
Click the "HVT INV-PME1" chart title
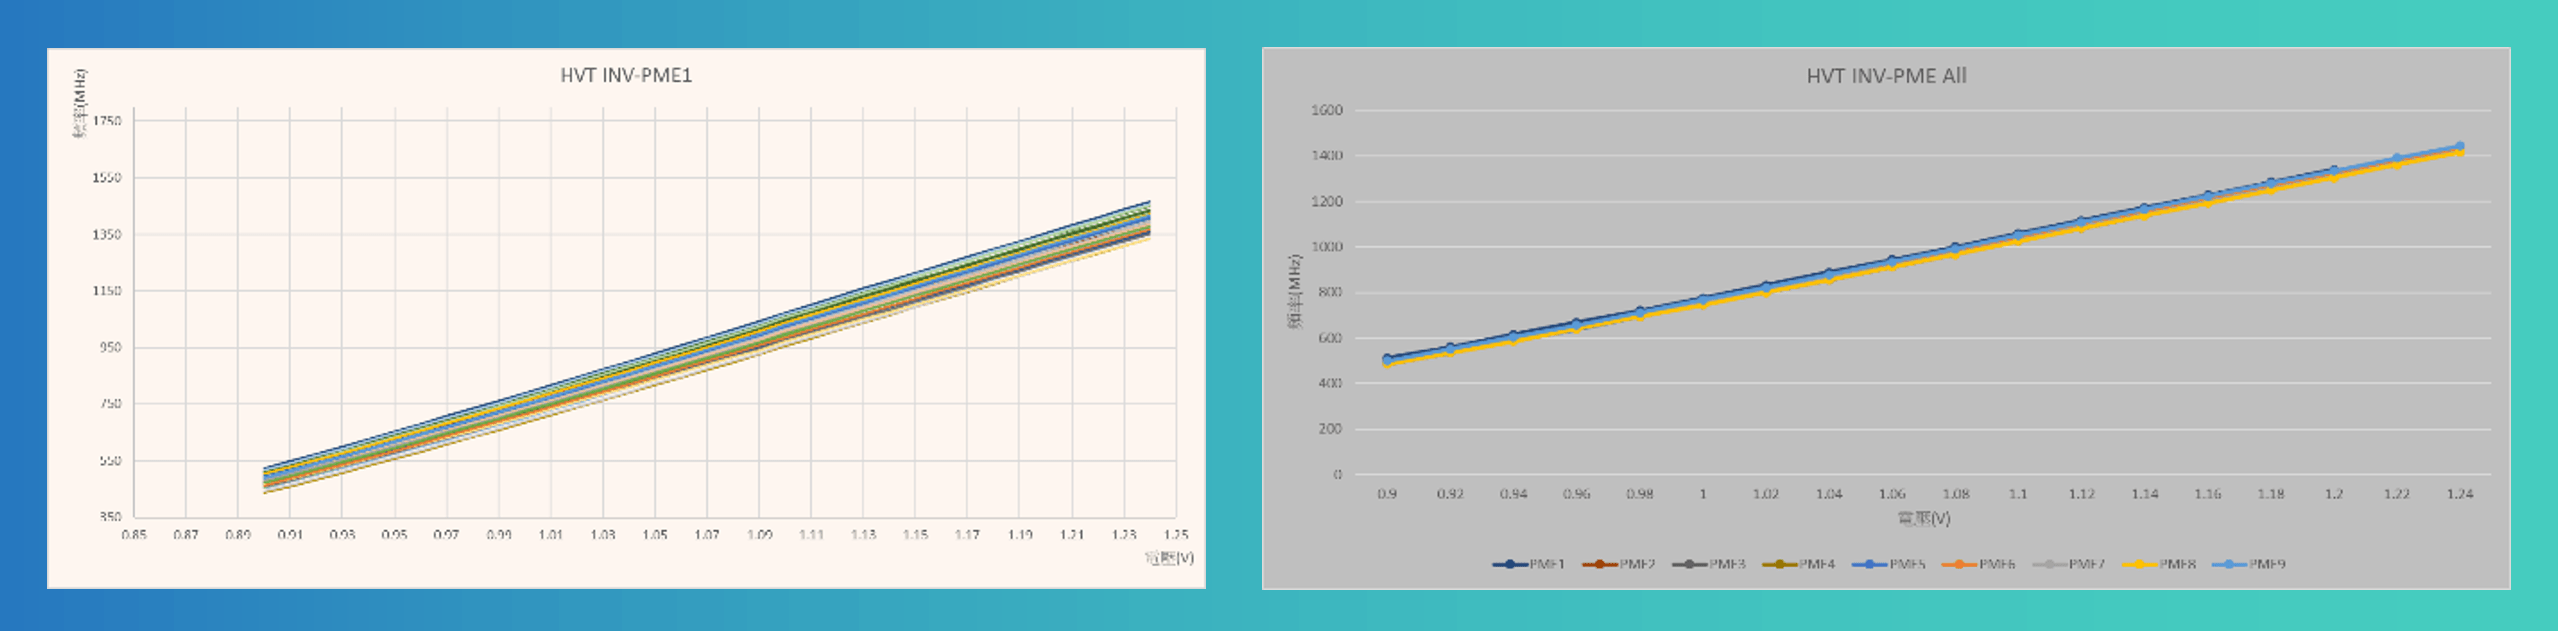(626, 75)
